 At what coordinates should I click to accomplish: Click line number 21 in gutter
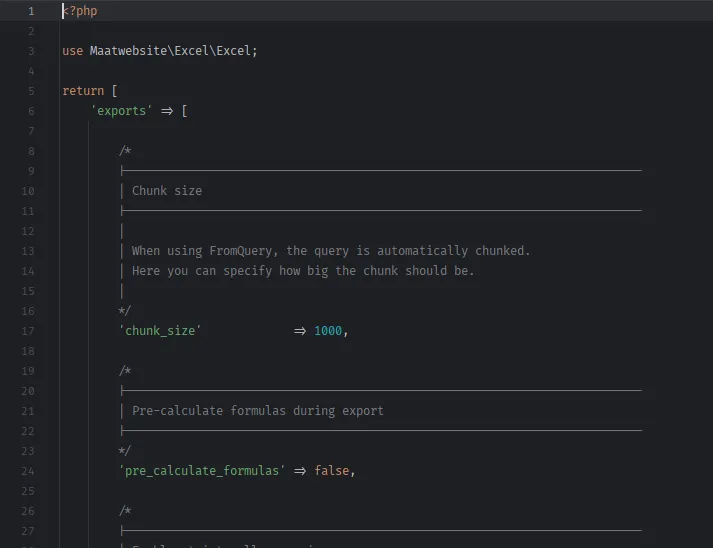tap(28, 411)
